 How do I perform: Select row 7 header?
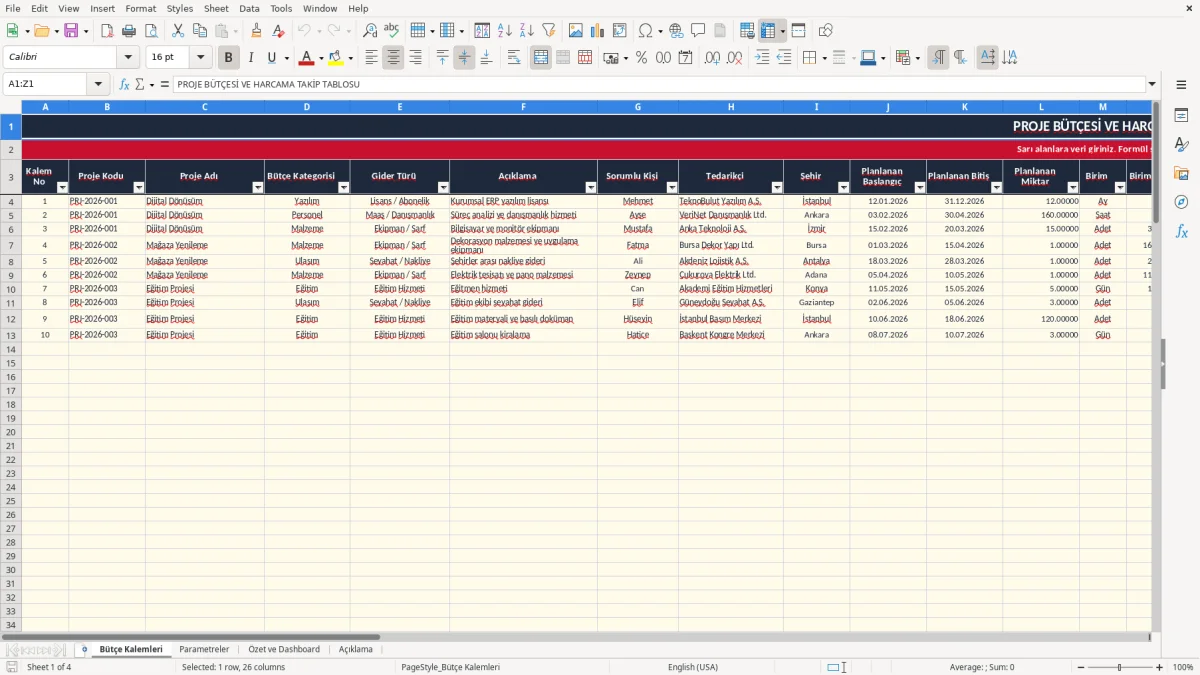point(11,245)
